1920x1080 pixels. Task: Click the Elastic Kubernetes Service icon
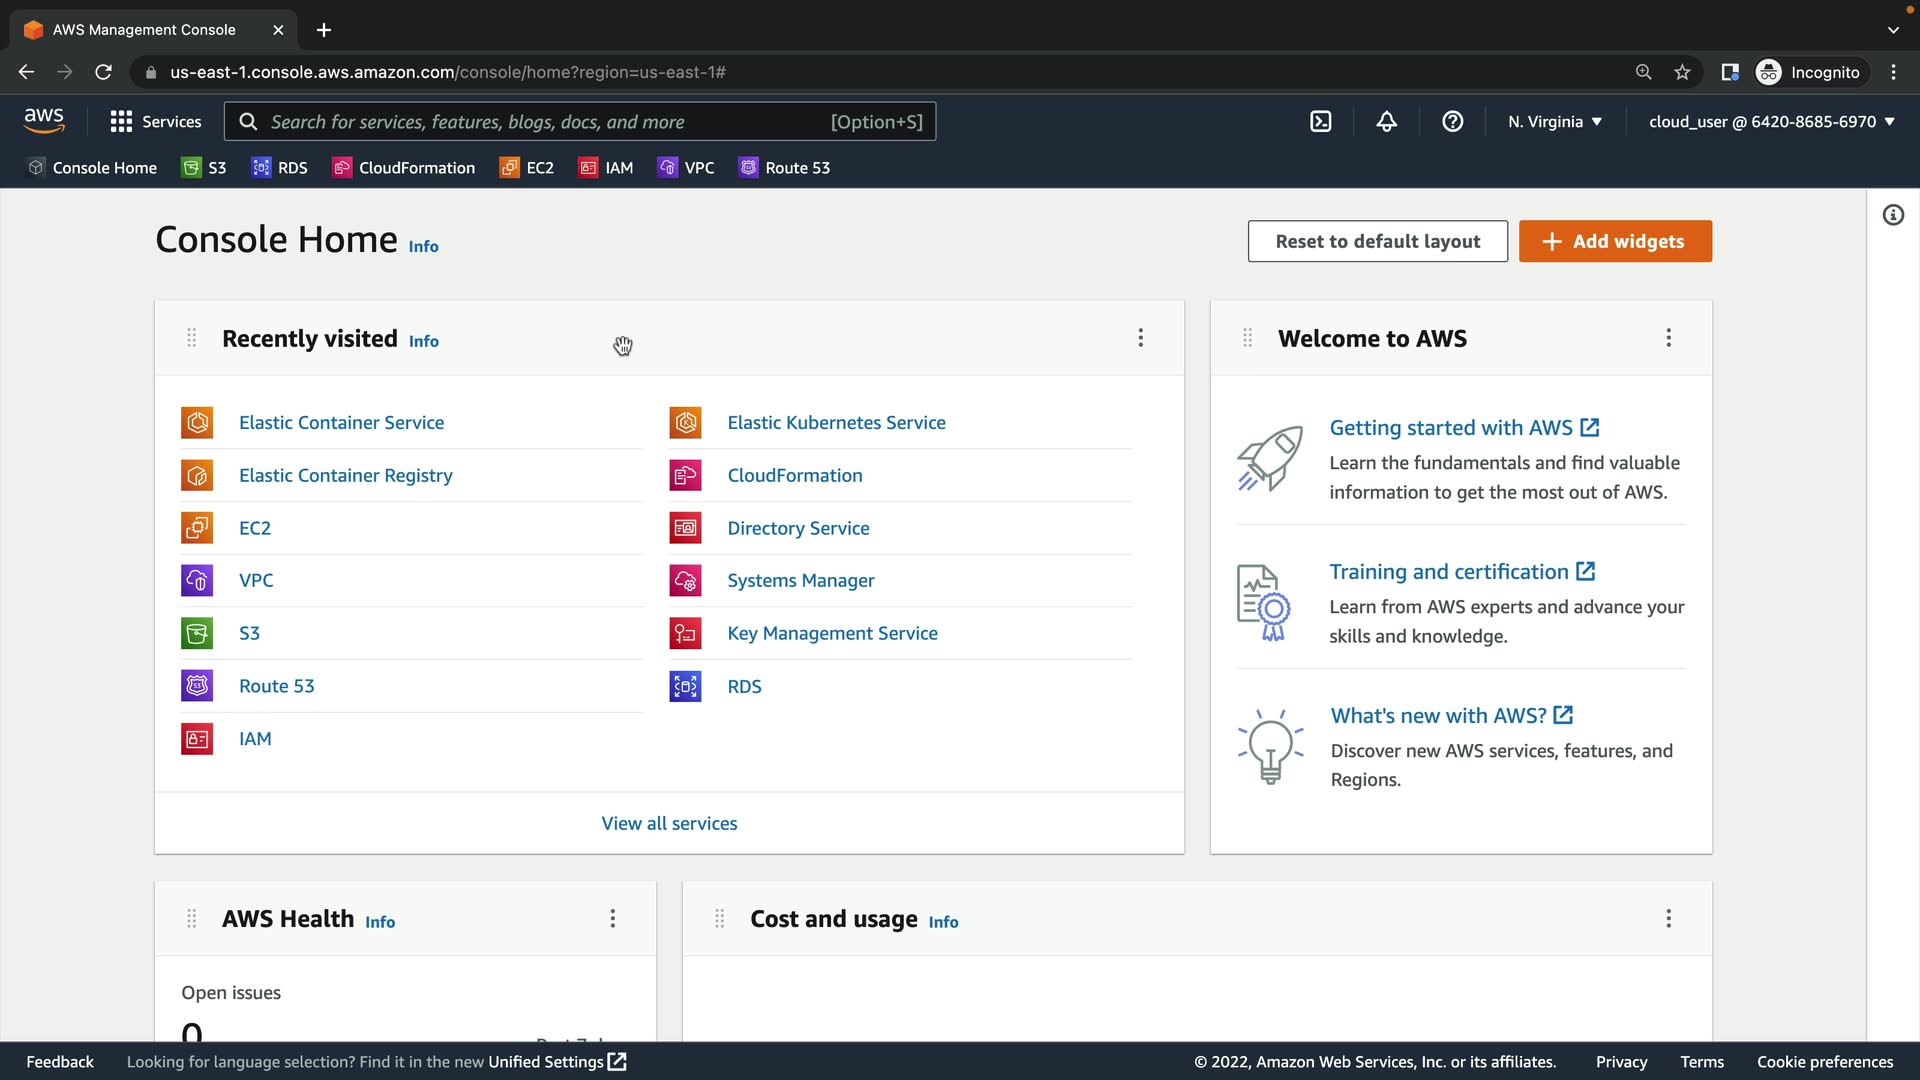685,422
